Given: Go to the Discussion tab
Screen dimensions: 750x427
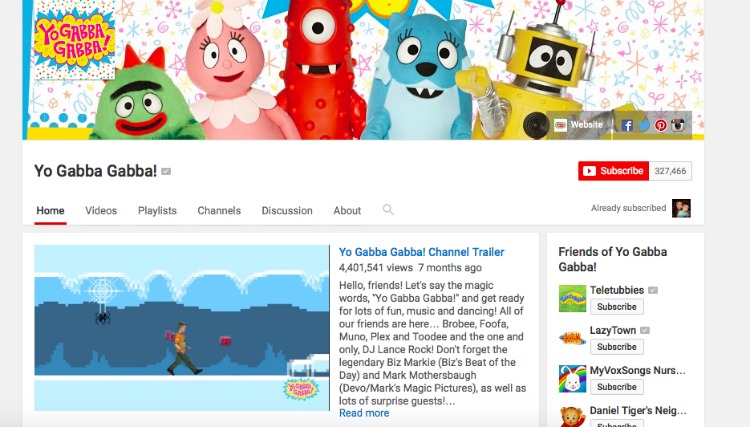Looking at the screenshot, I should [287, 211].
